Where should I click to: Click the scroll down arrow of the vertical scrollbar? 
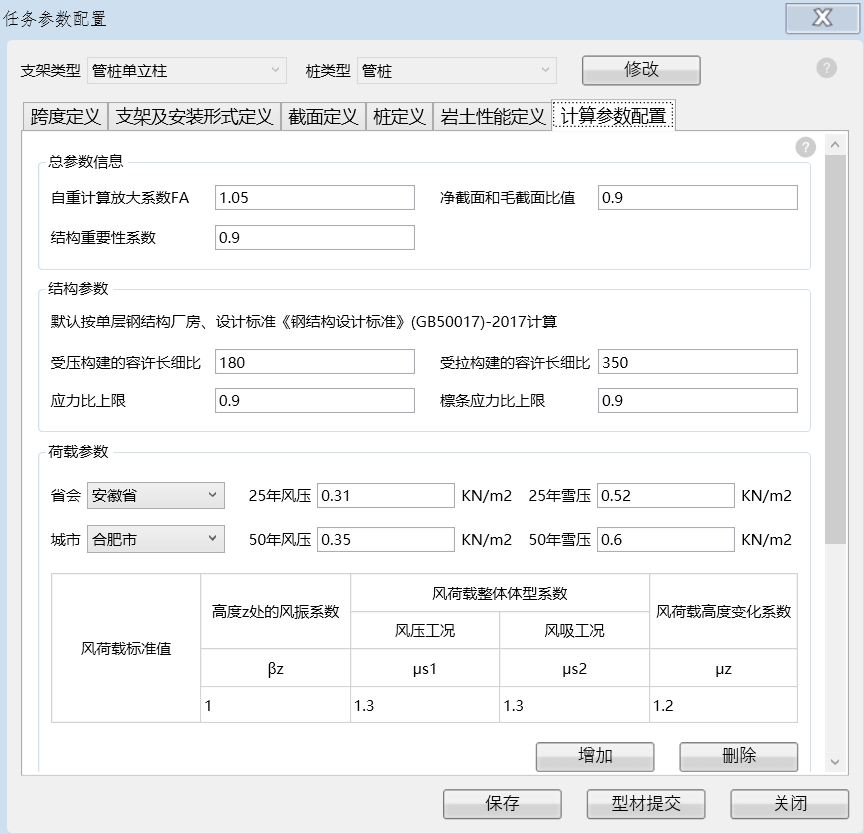tap(836, 762)
